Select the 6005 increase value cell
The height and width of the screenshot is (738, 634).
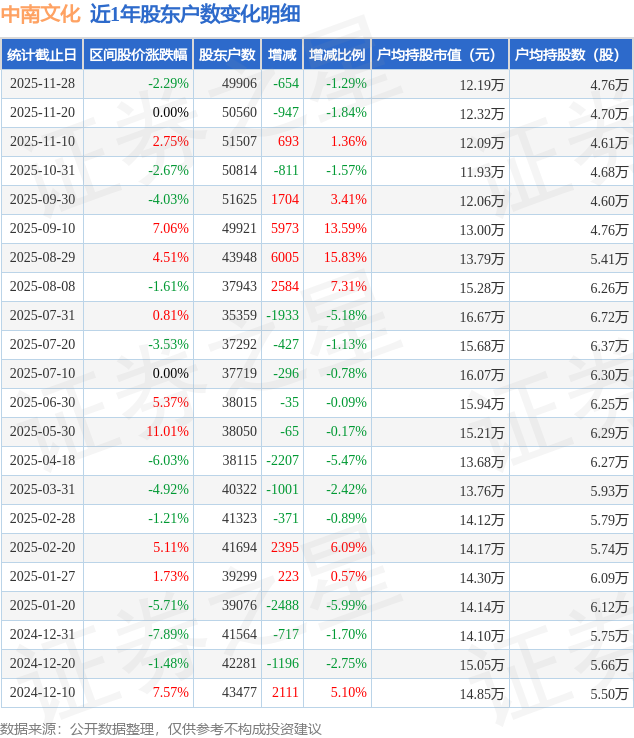point(285,258)
